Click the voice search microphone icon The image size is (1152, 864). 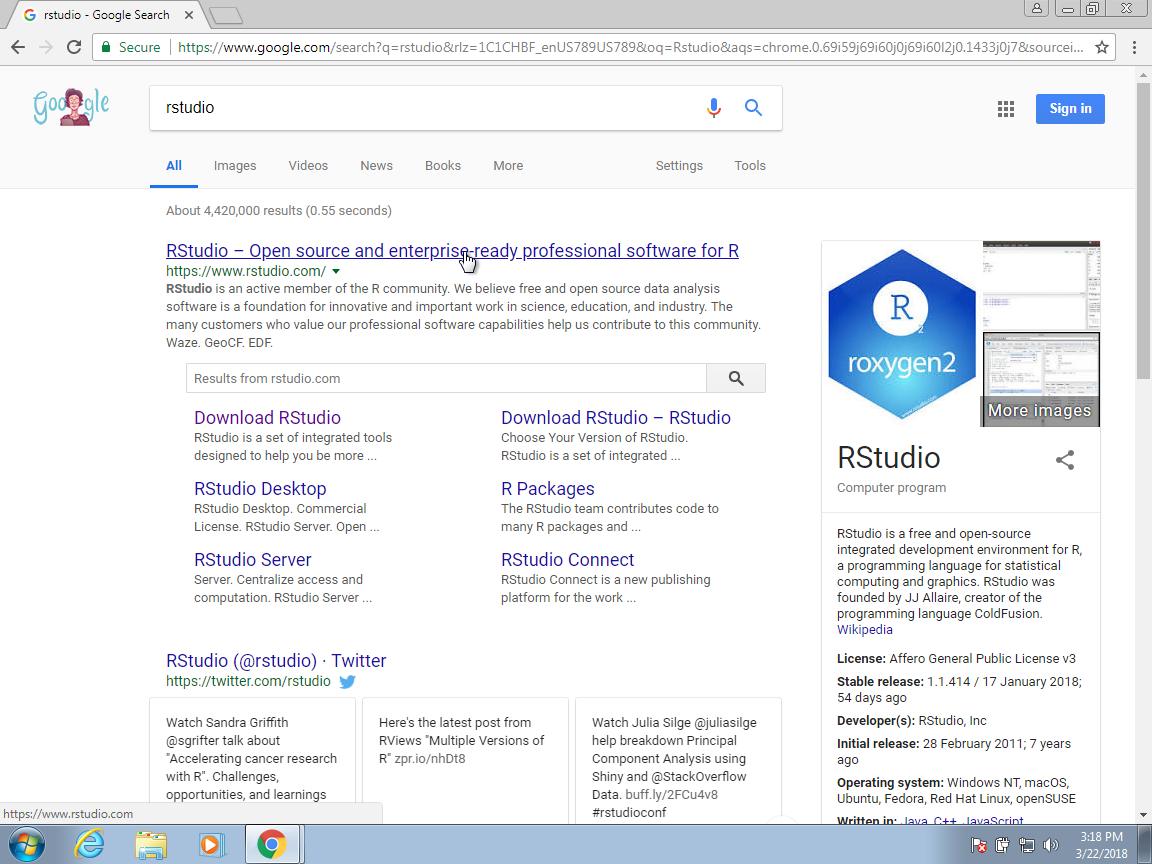[x=713, y=108]
